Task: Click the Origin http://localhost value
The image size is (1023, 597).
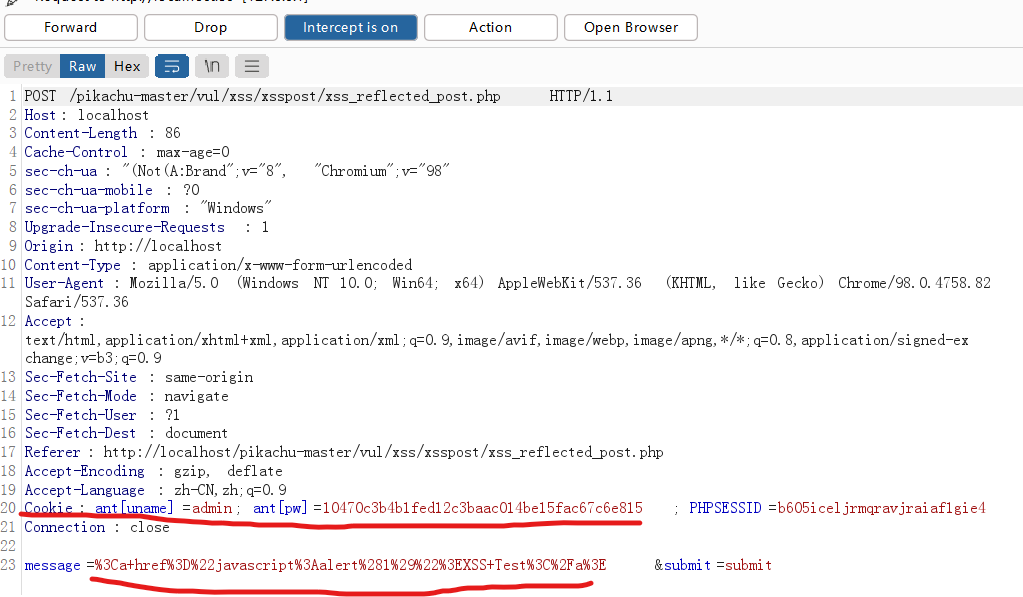Action: [158, 246]
